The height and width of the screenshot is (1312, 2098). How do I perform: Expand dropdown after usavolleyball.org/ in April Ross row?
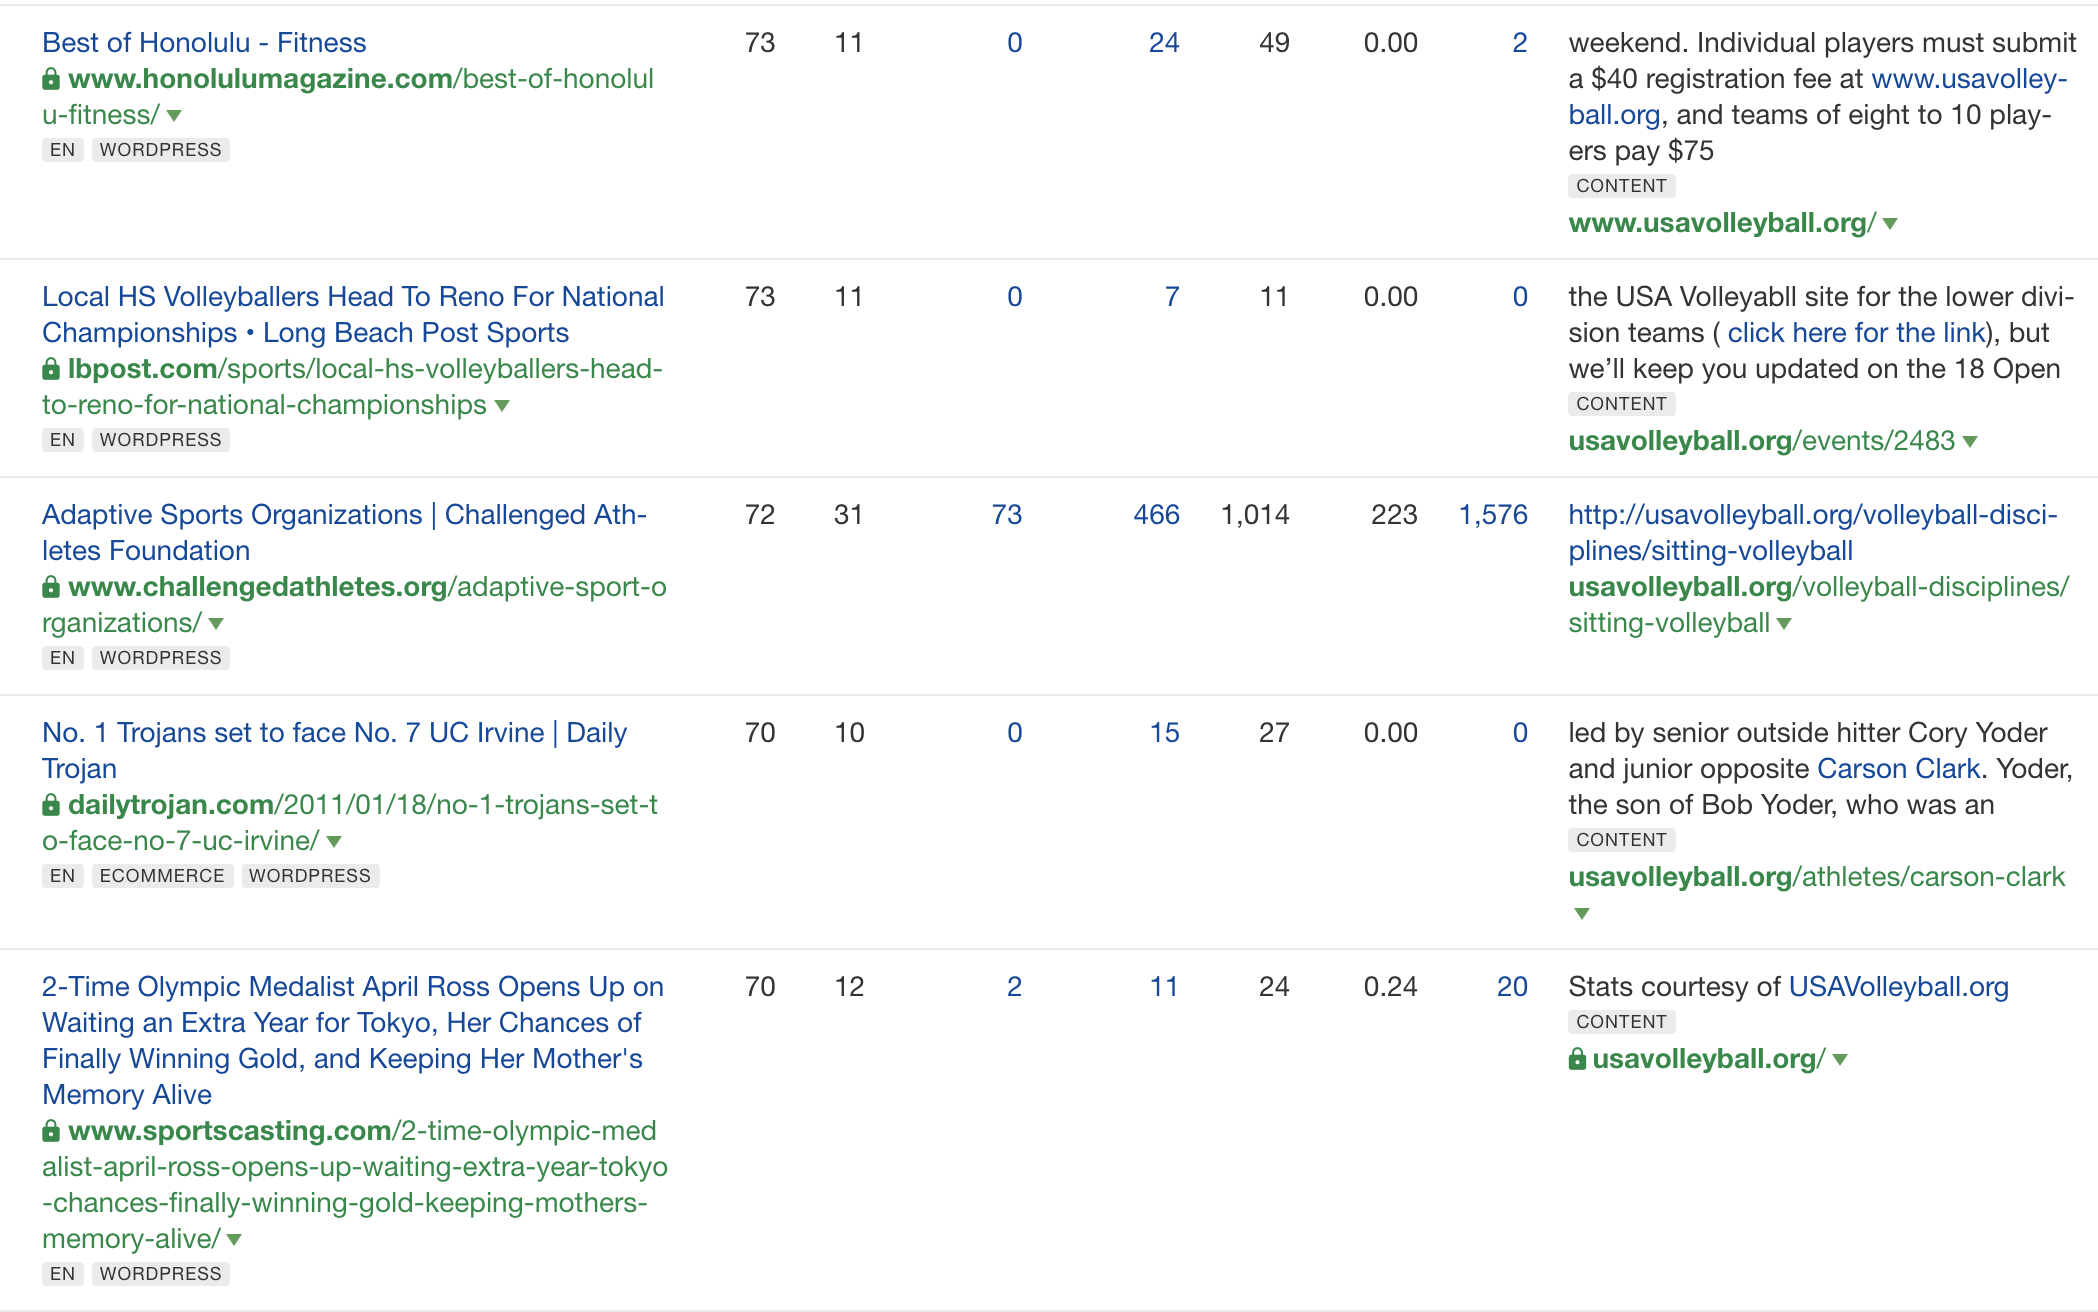pos(1840,1060)
